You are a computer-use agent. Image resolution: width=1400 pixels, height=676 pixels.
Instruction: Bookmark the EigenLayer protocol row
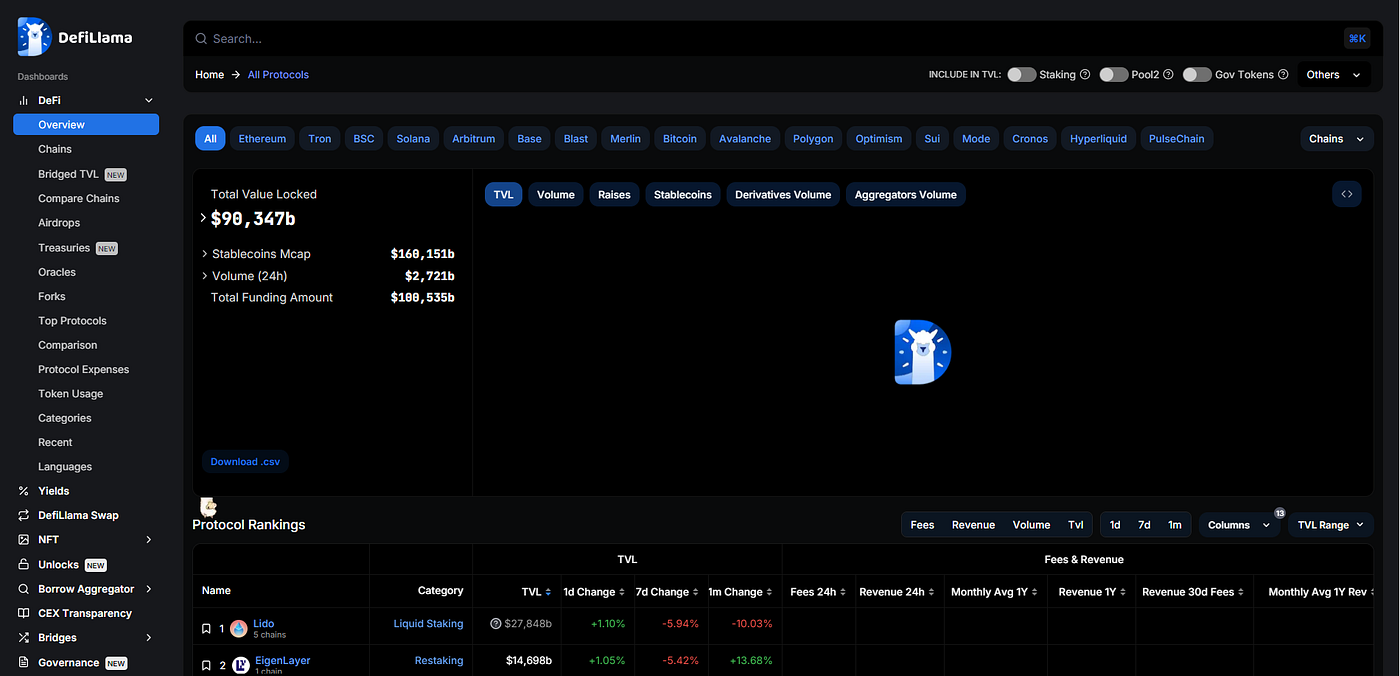[x=206, y=665]
